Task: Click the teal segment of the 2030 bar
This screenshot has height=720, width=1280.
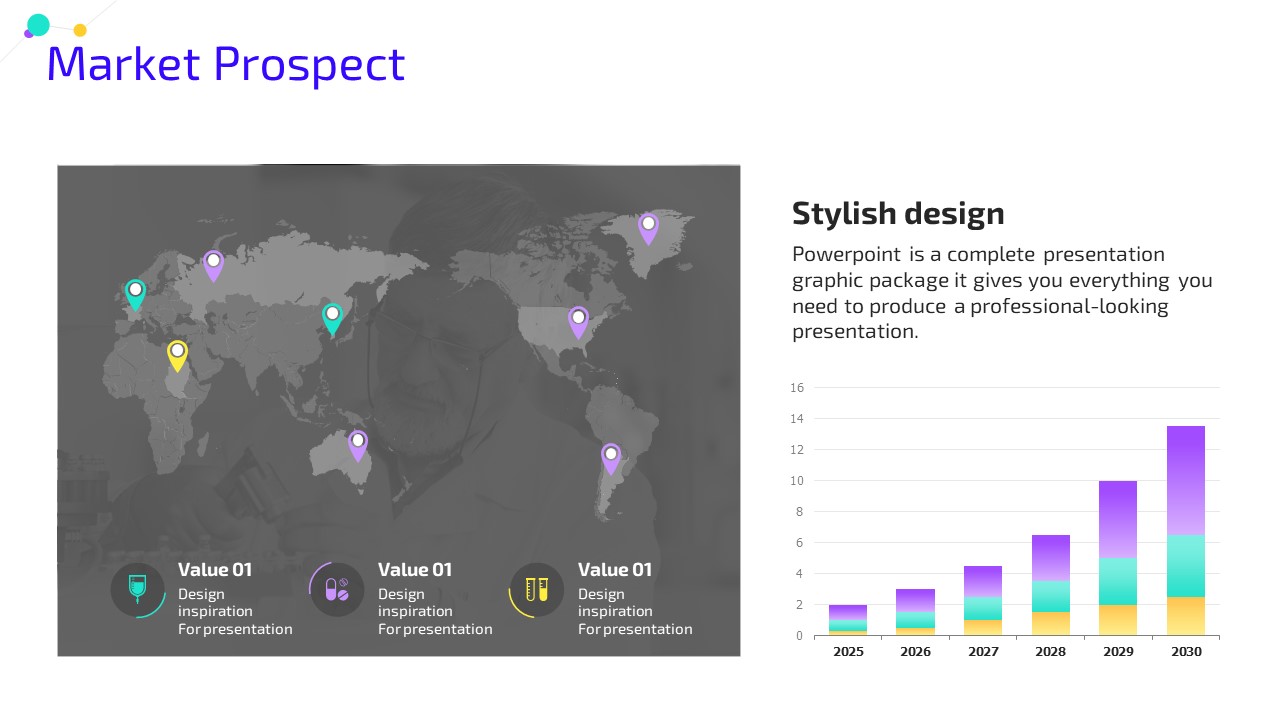Action: (1186, 566)
